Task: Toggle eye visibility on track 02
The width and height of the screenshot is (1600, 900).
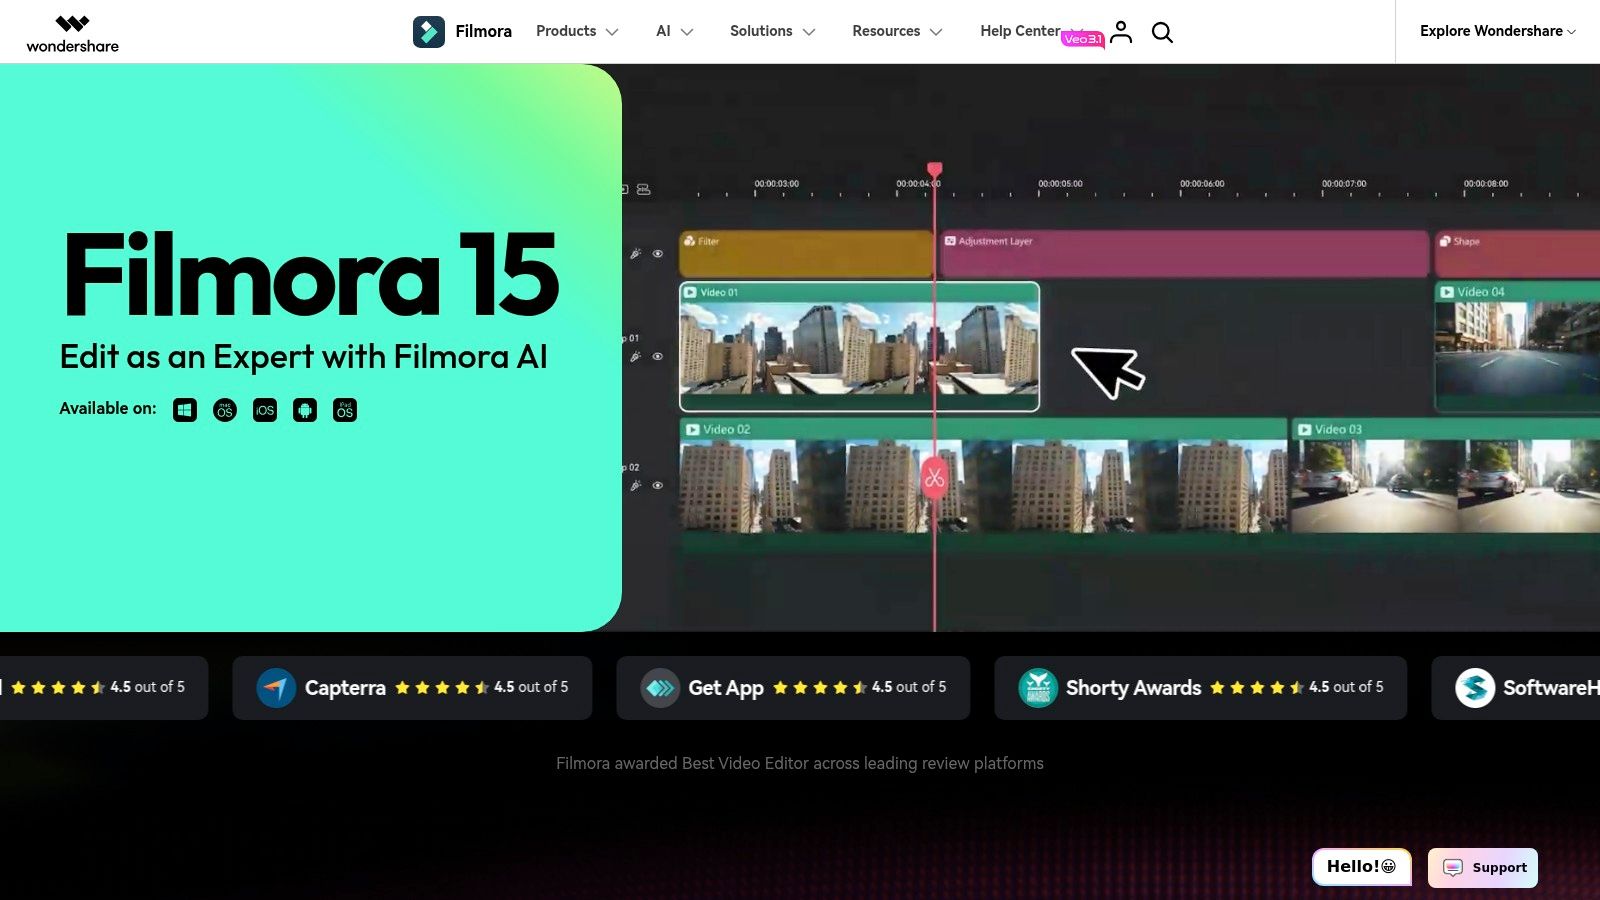Action: click(658, 486)
